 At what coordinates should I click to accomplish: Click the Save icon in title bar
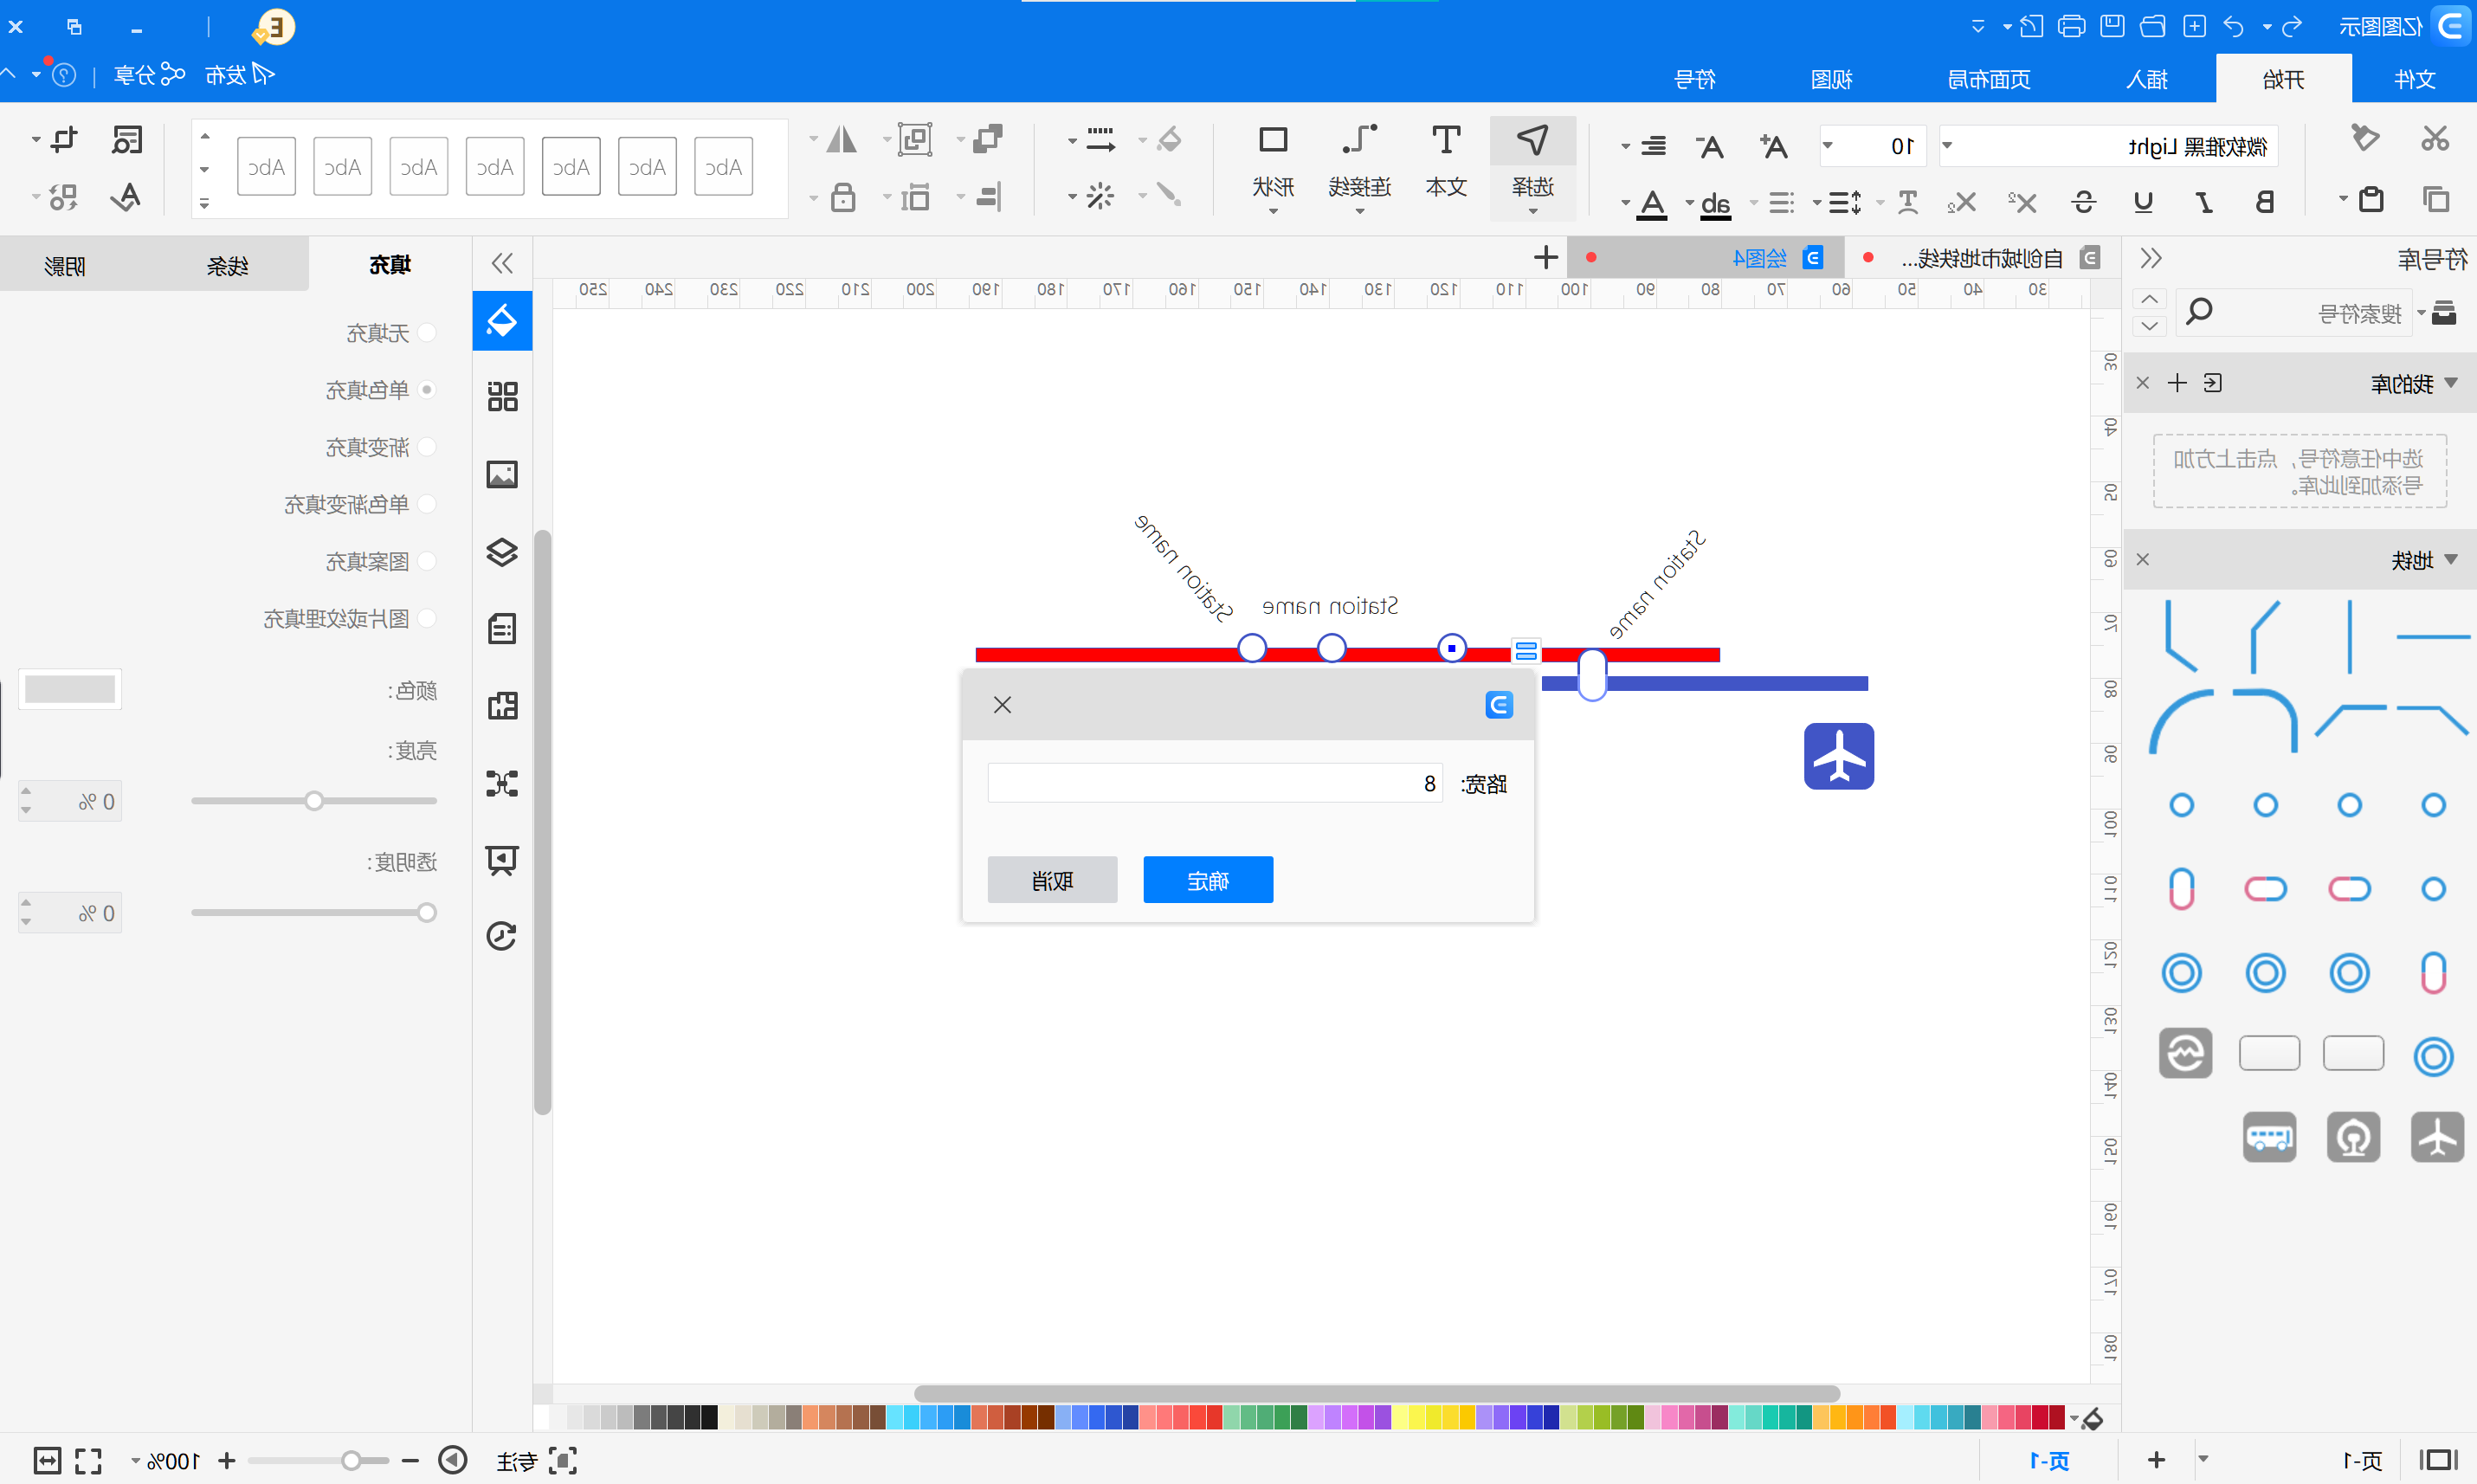coord(2112,27)
